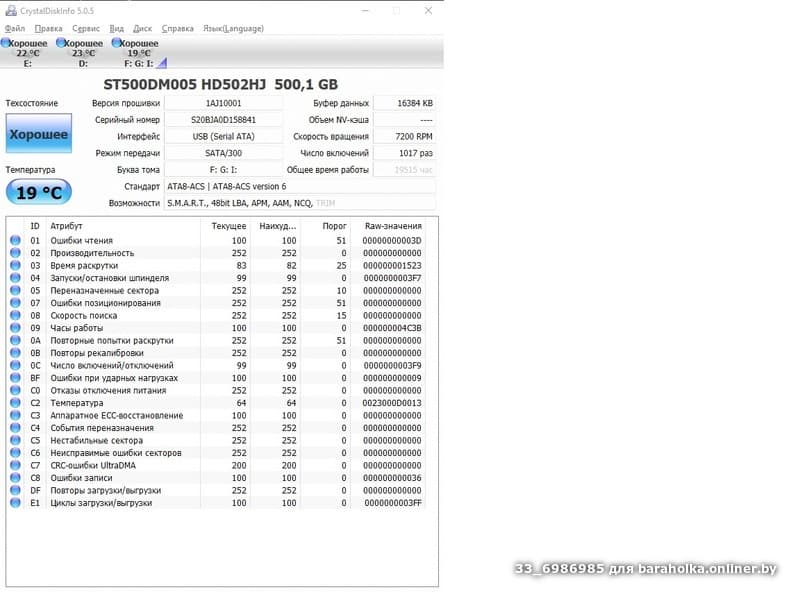This screenshot has height=592, width=800.
Task: Click raw value 00000000003D for Ошибки чтения
Action: (392, 240)
